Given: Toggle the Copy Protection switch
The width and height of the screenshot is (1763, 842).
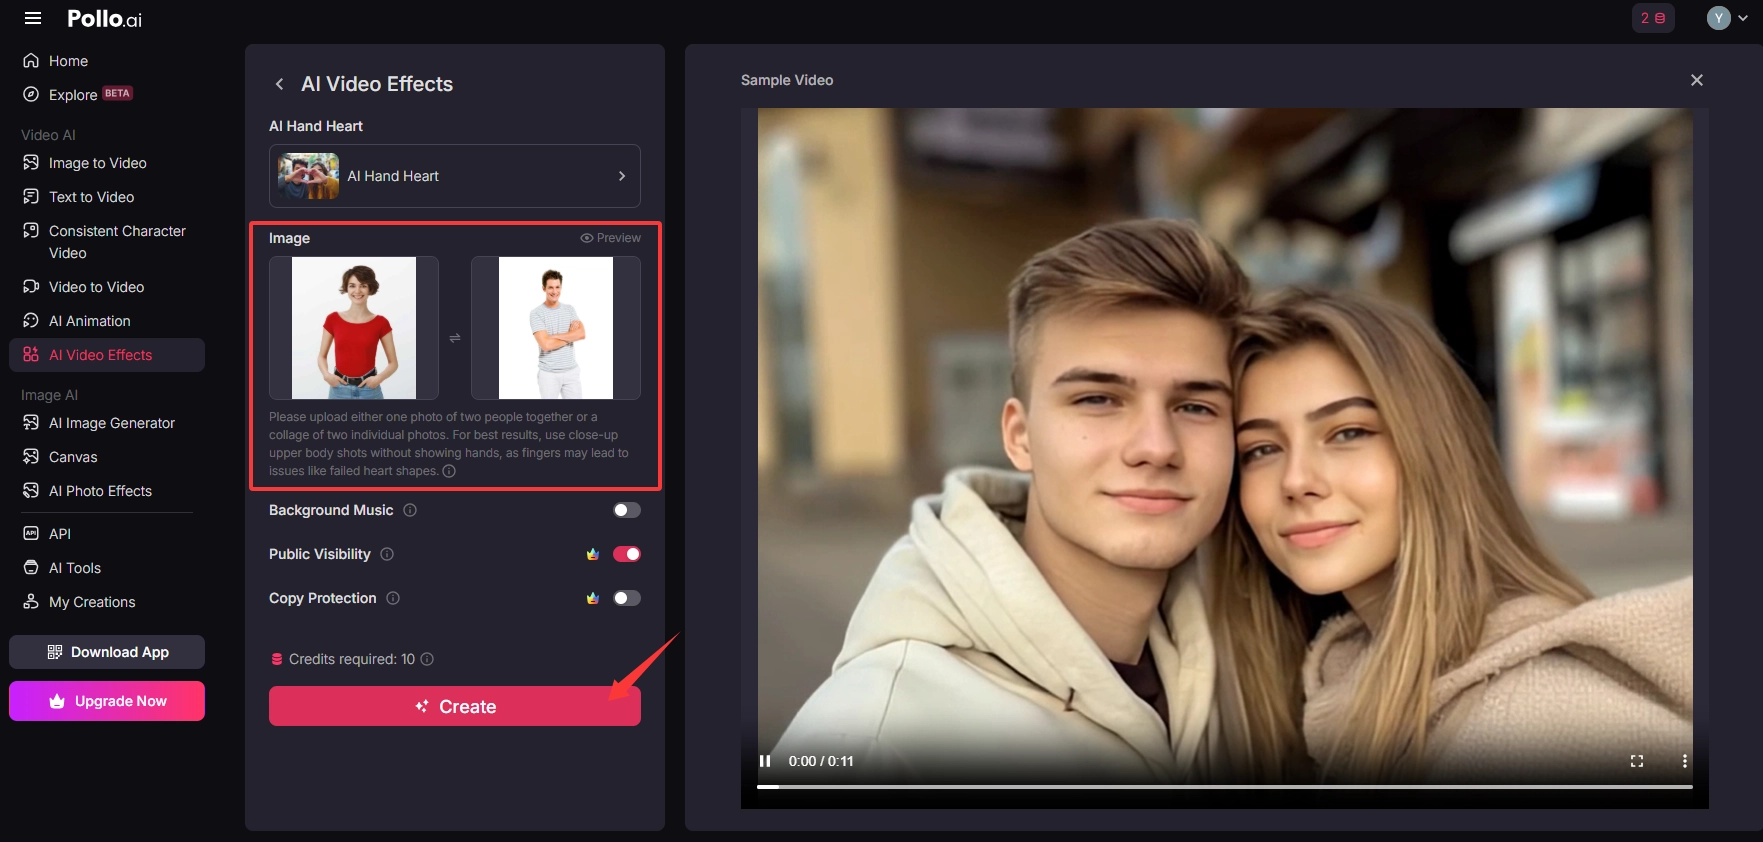Looking at the screenshot, I should pos(627,598).
